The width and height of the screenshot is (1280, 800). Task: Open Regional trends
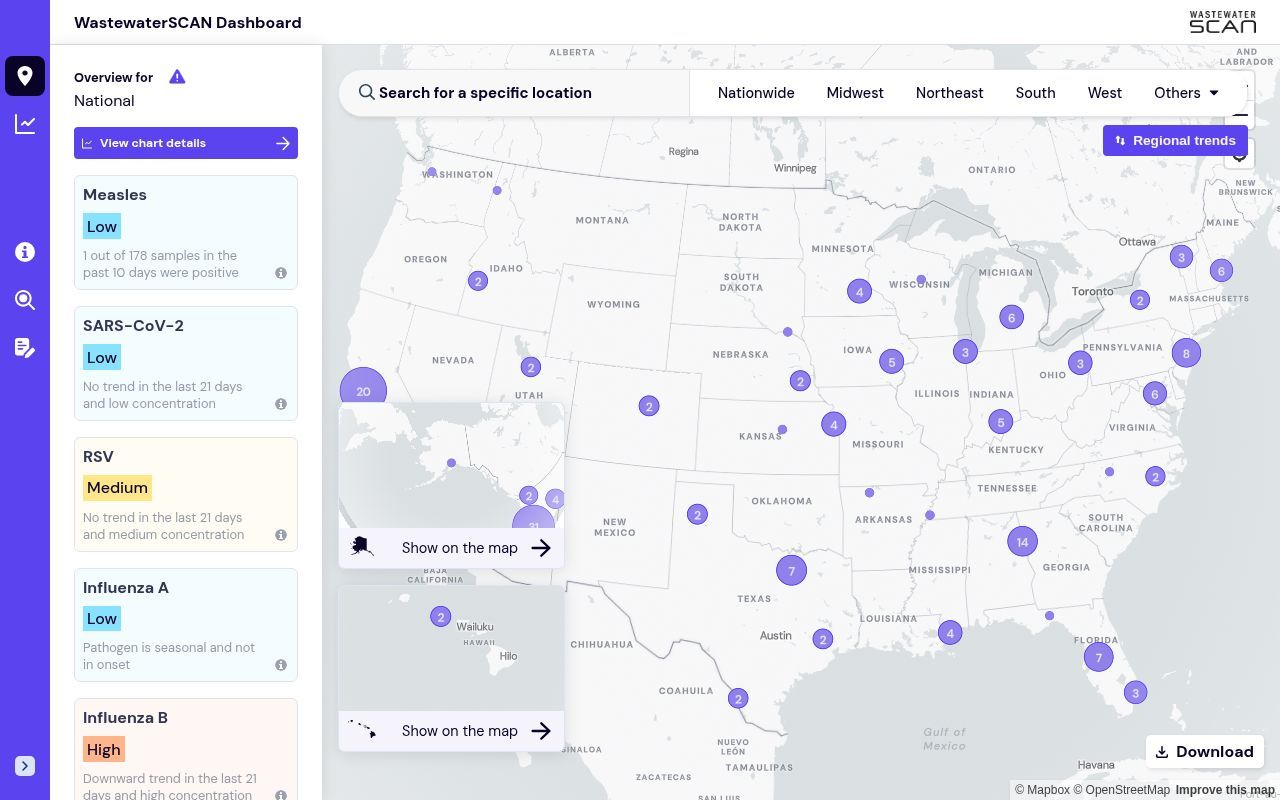[1175, 141]
